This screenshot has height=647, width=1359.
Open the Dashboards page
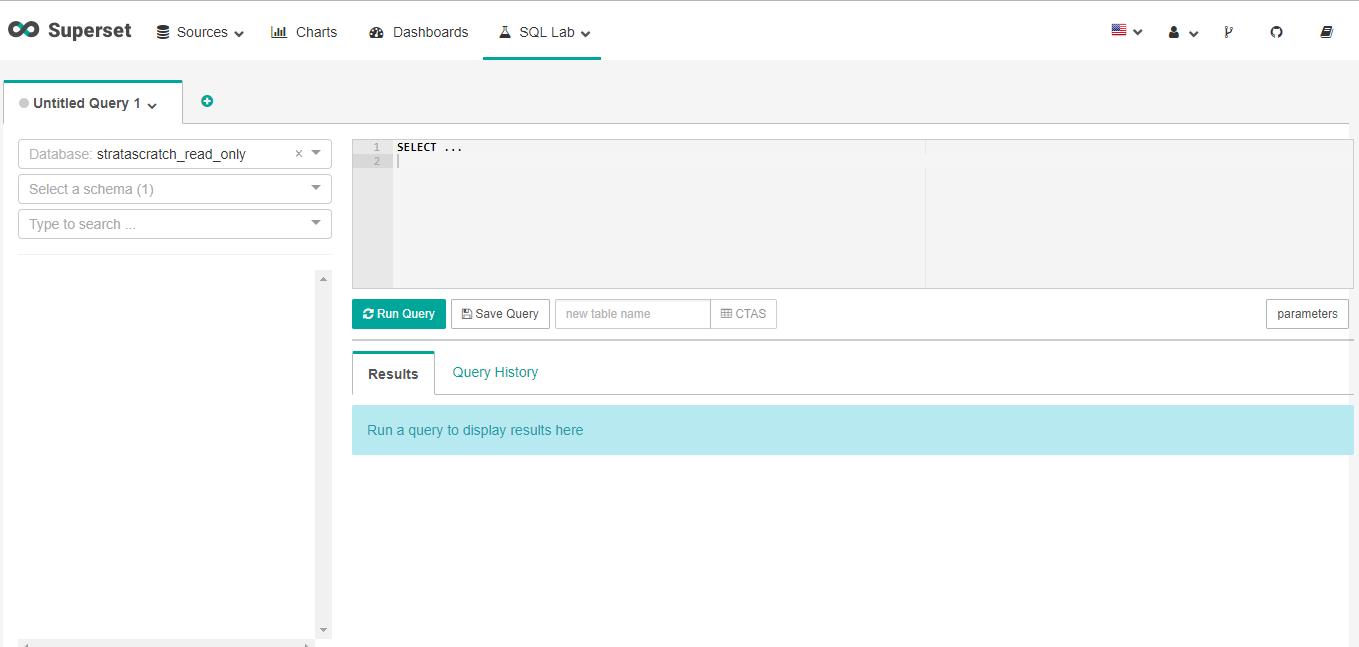pos(418,32)
